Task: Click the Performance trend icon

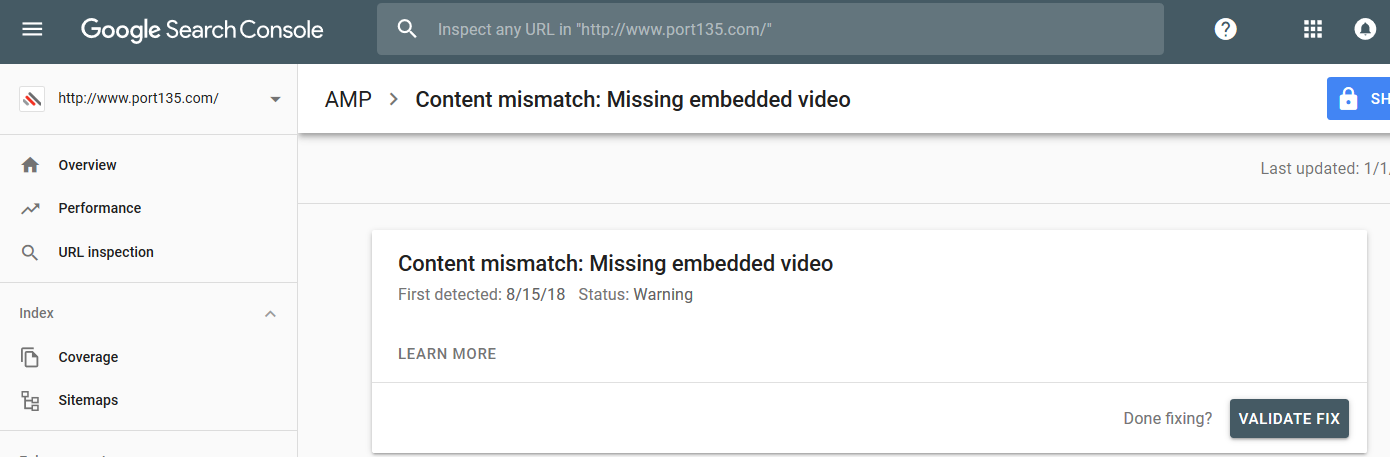Action: coord(30,208)
